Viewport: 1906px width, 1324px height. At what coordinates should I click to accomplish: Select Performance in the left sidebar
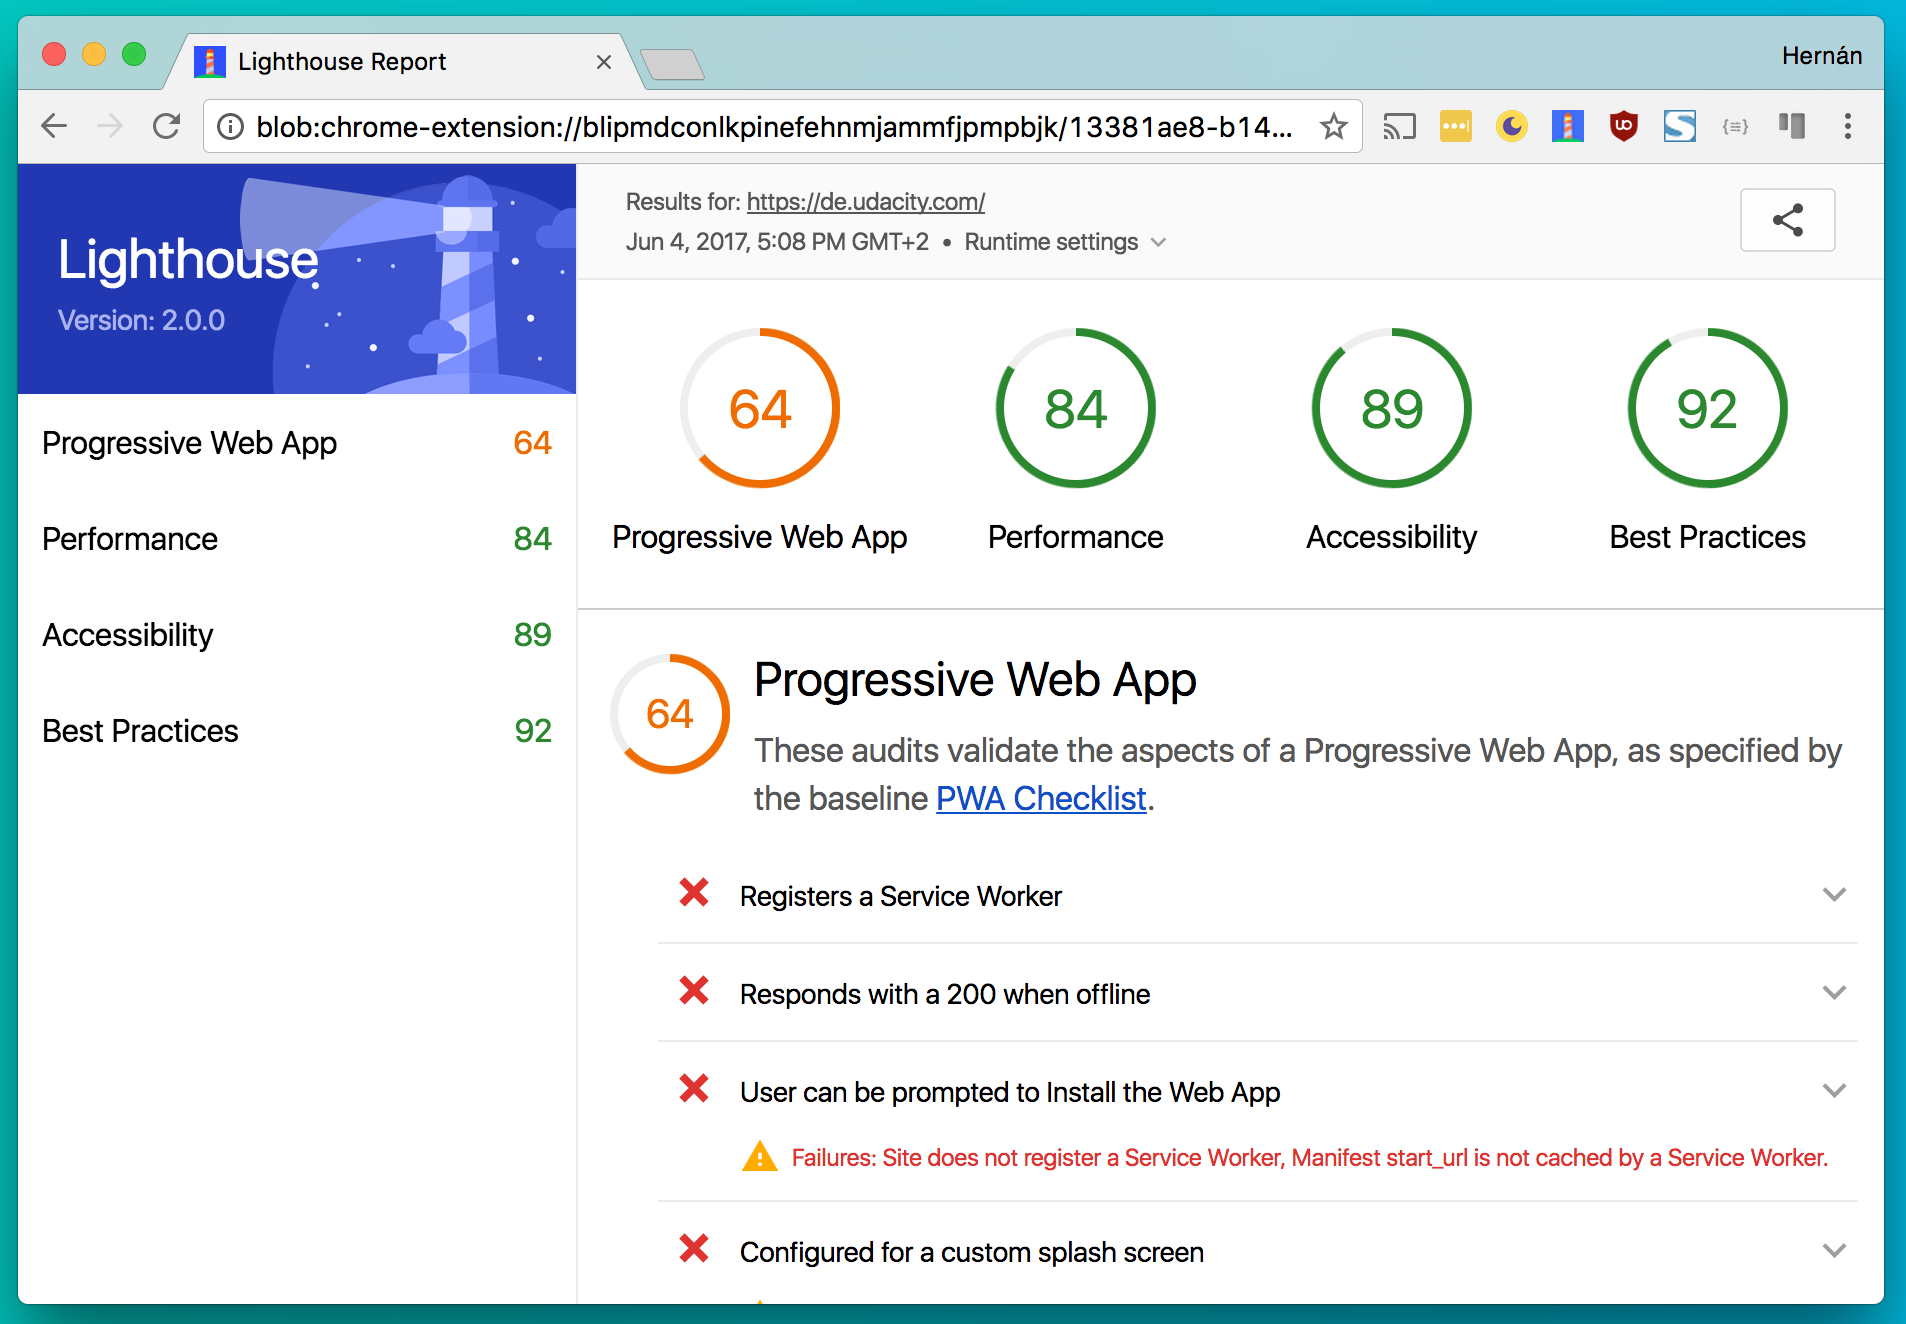130,539
